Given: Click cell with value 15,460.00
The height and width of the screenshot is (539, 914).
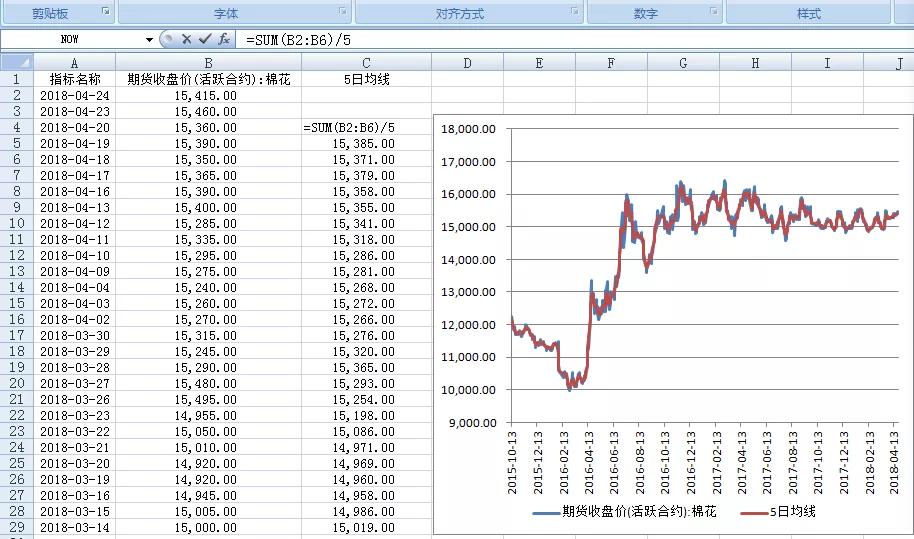Looking at the screenshot, I should coord(209,111).
